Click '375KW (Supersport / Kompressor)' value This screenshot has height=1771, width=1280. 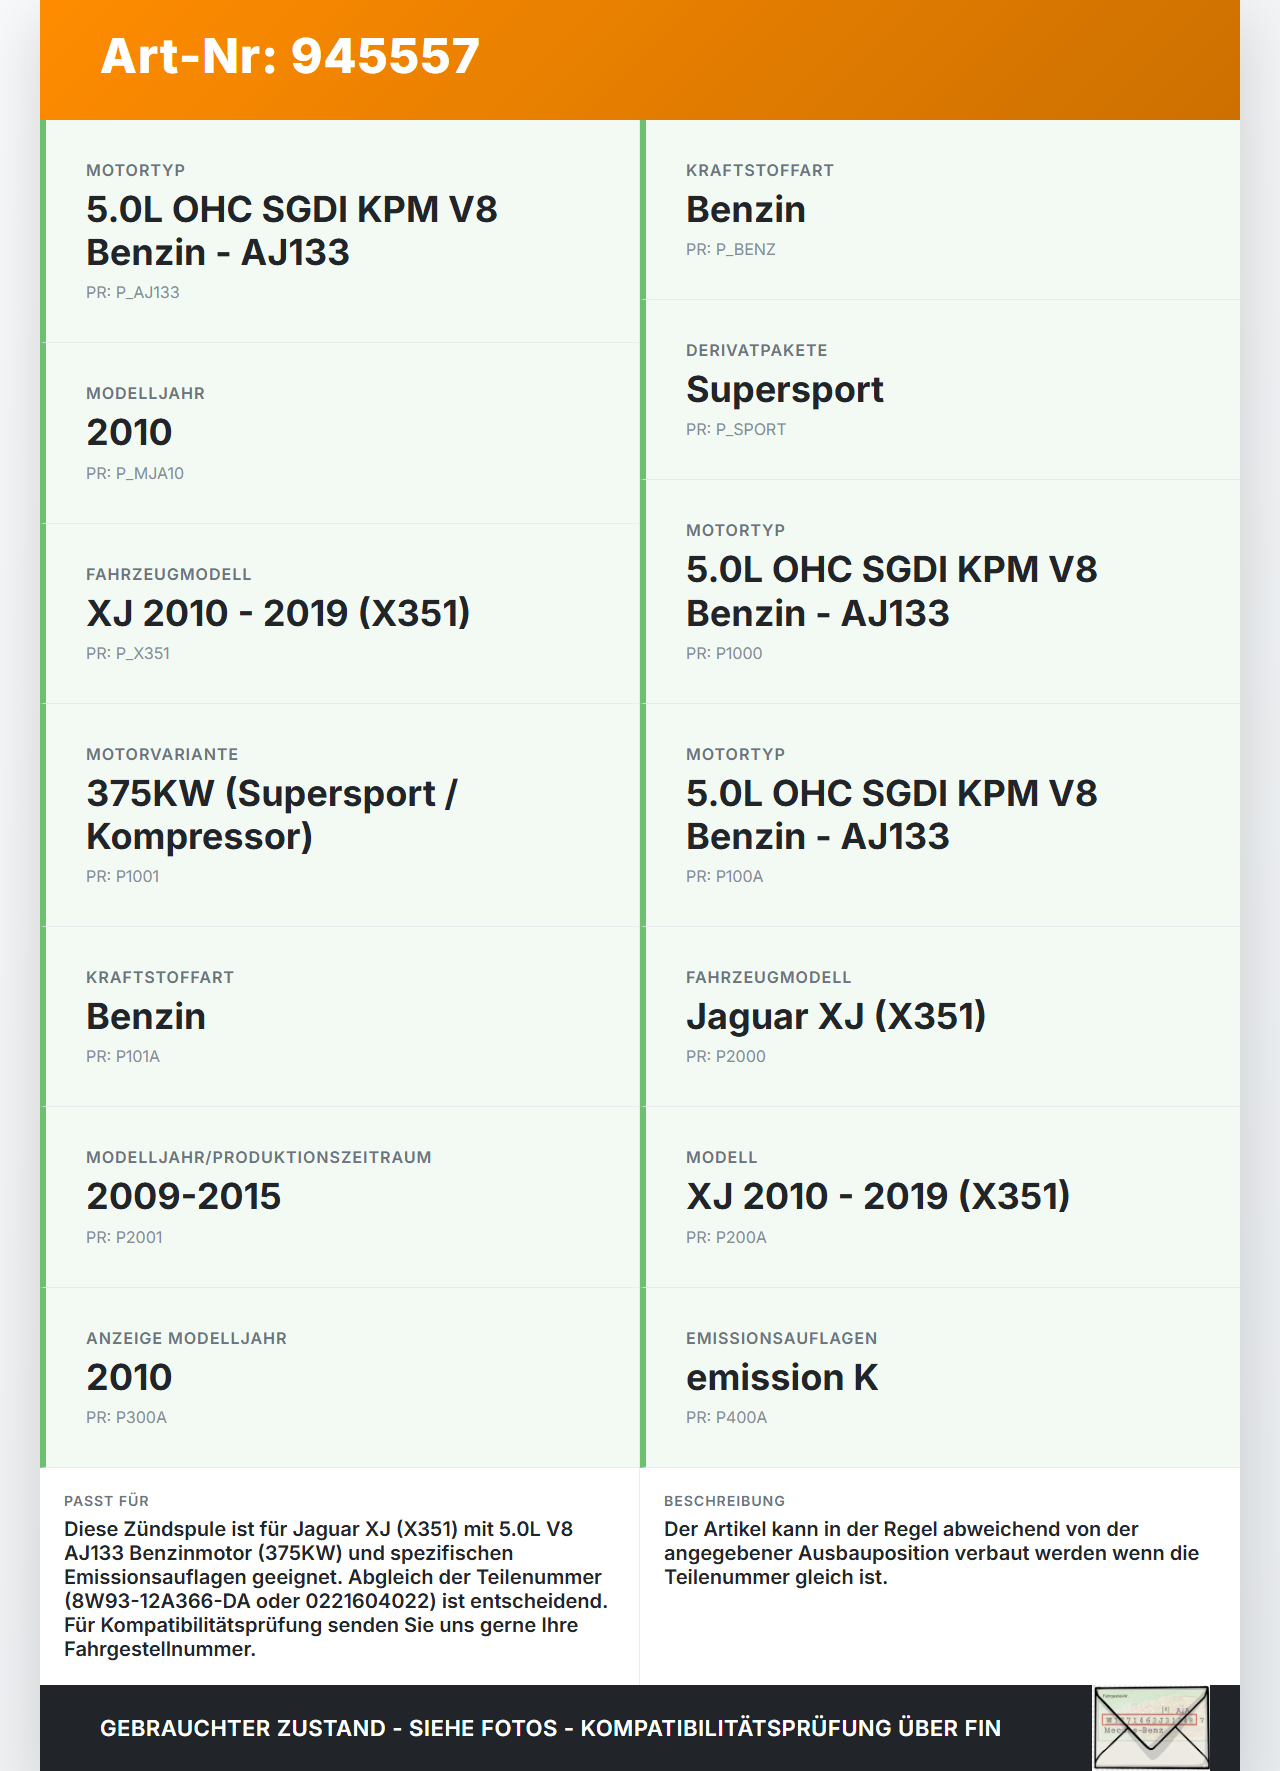(x=272, y=815)
